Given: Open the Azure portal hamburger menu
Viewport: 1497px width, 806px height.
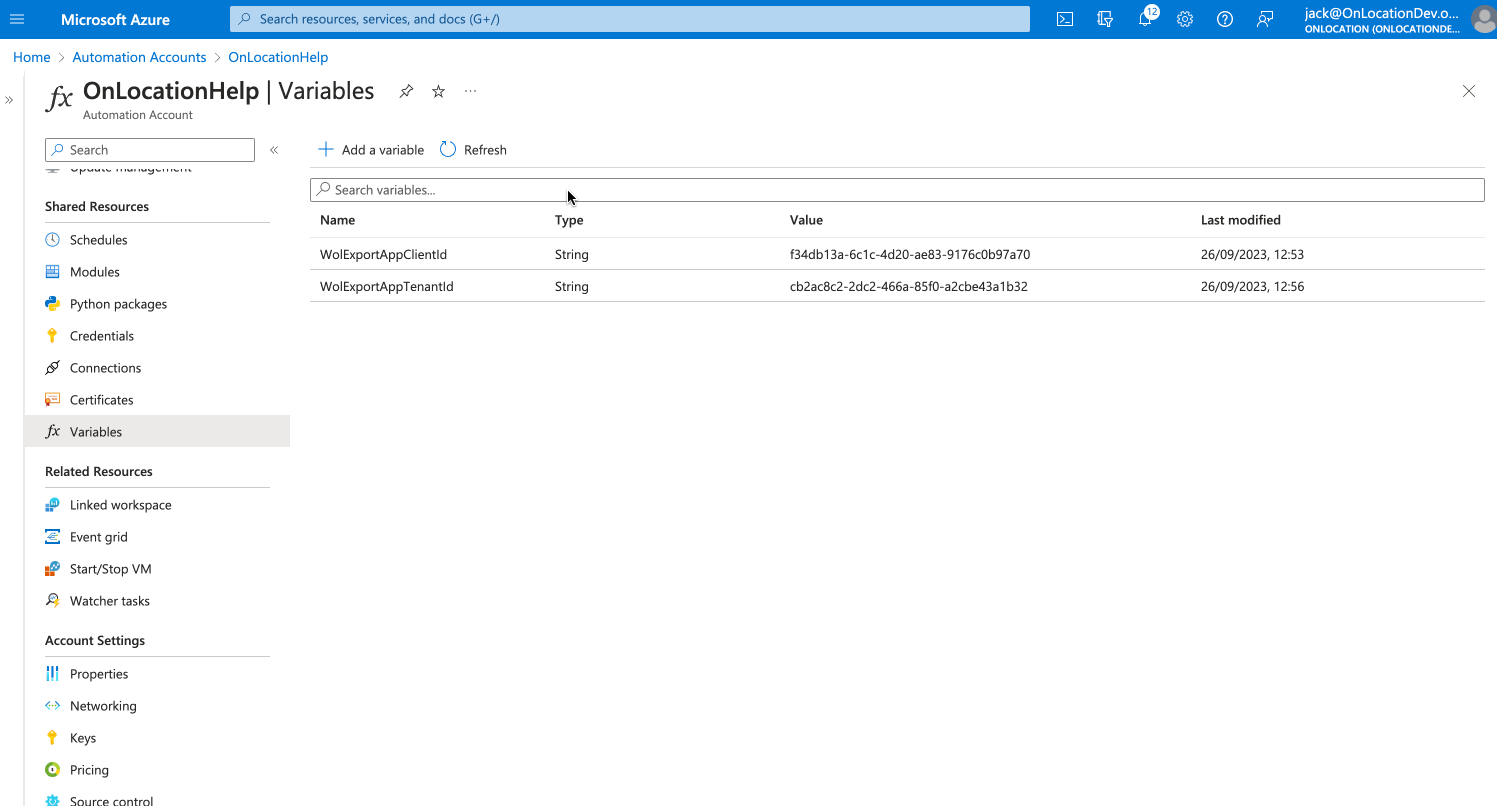Looking at the screenshot, I should point(17,19).
